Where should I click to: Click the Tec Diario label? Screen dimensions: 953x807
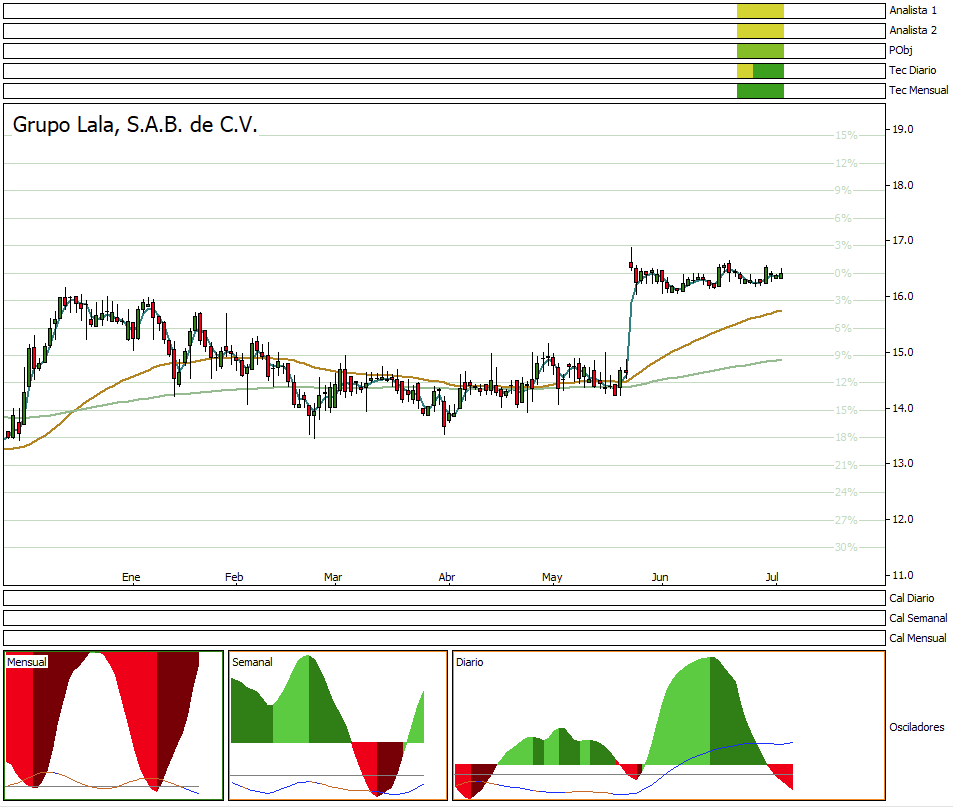tap(912, 70)
